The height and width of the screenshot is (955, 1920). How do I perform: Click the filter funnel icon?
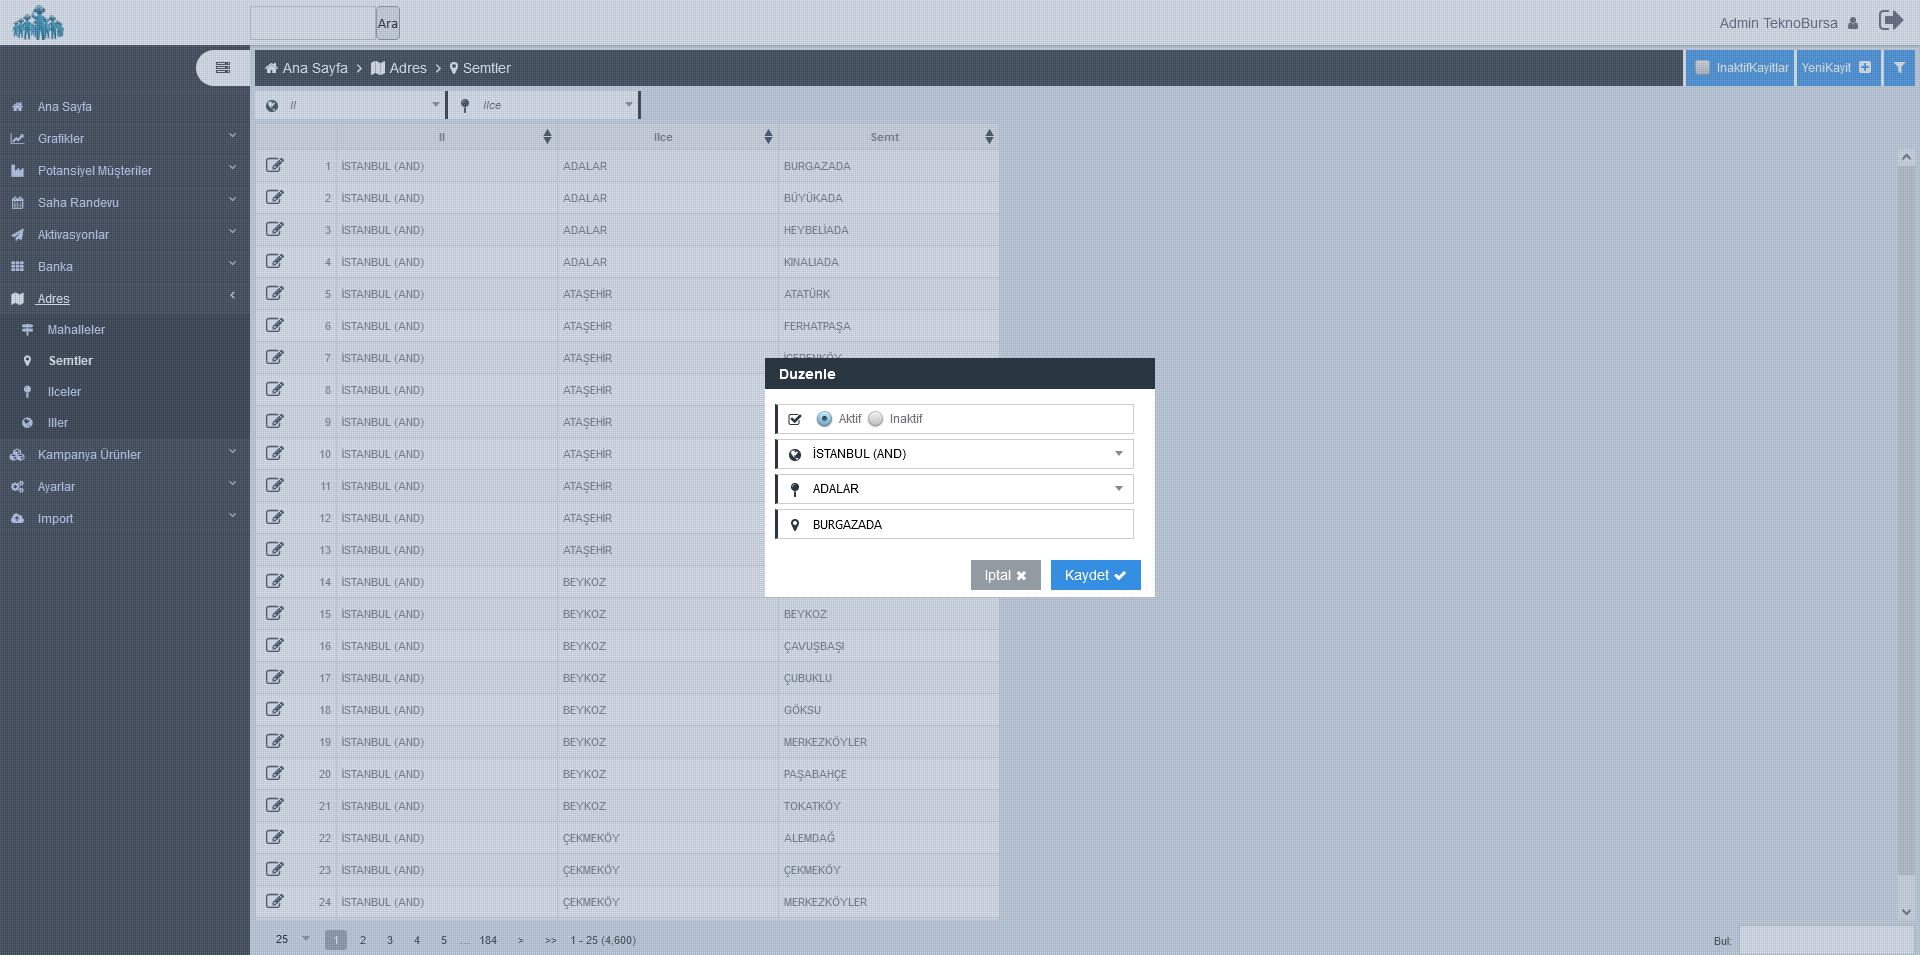pos(1899,68)
